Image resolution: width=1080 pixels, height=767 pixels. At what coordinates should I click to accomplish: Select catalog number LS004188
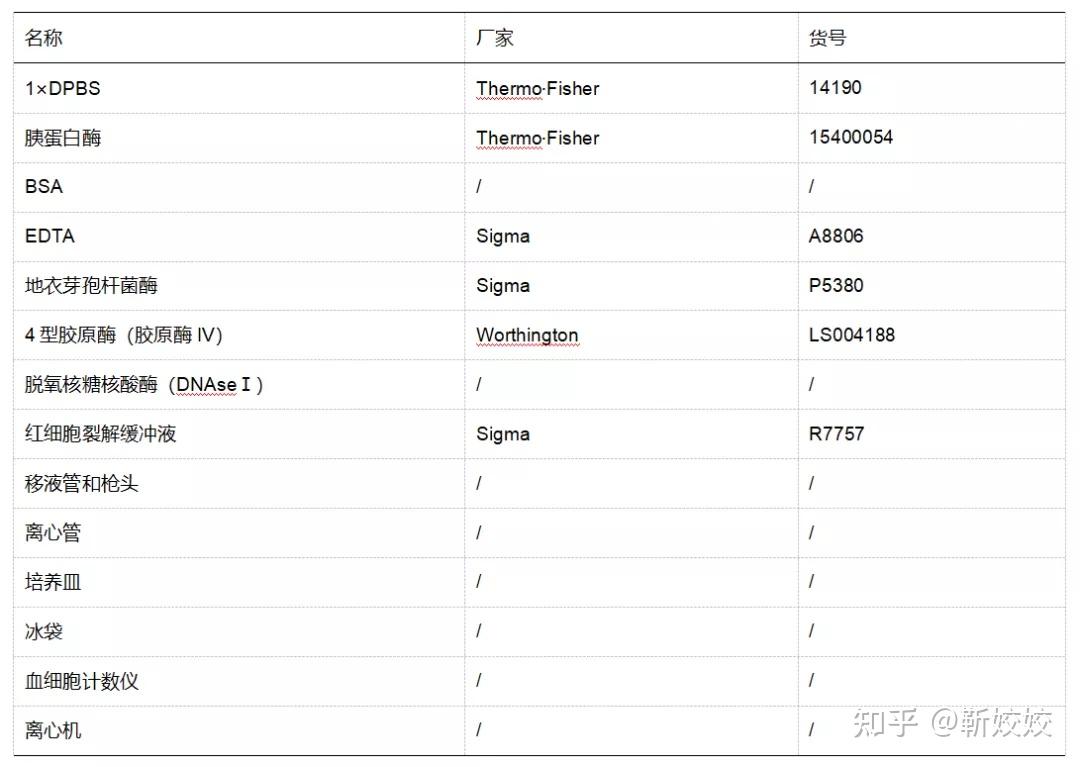point(852,335)
